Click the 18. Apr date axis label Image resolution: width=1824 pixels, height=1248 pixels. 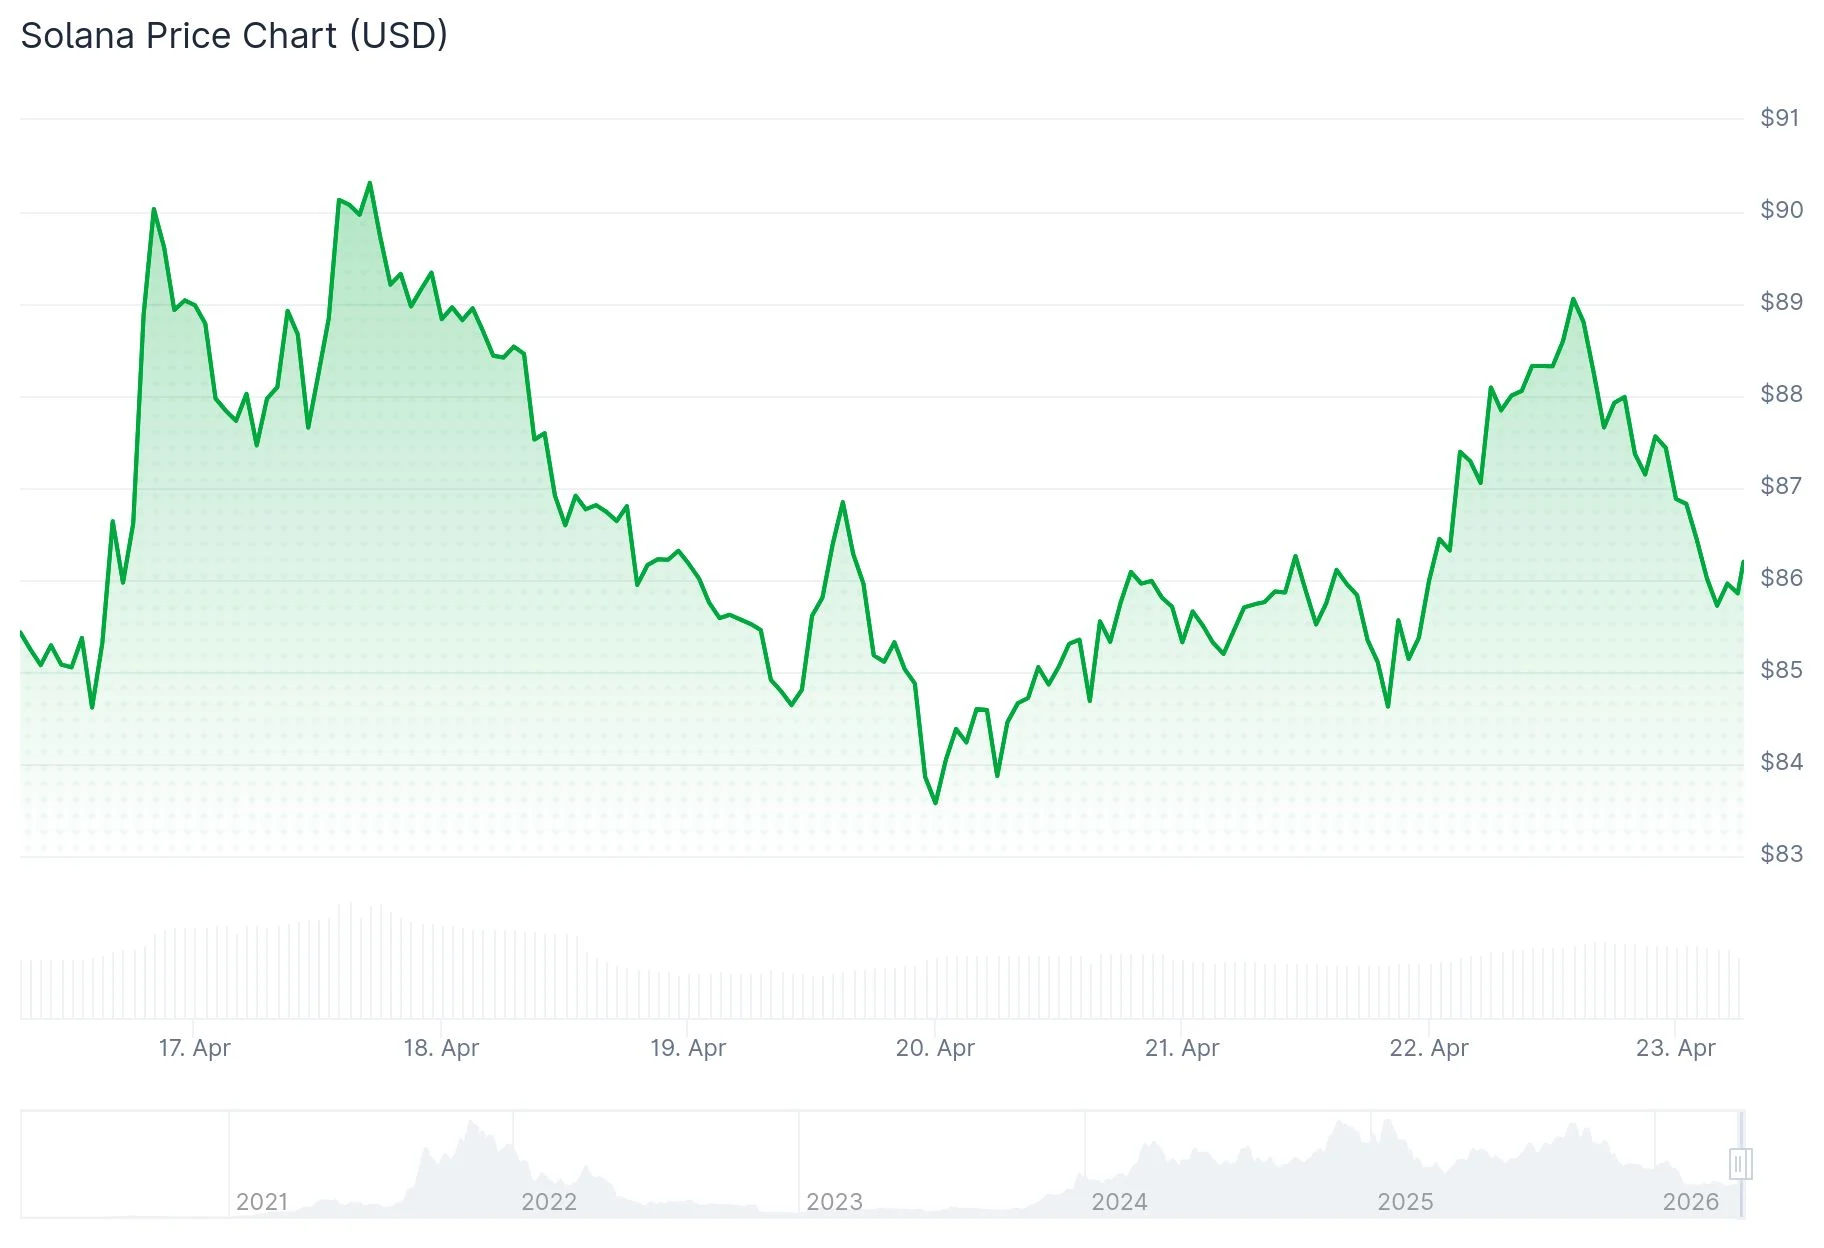click(441, 1048)
